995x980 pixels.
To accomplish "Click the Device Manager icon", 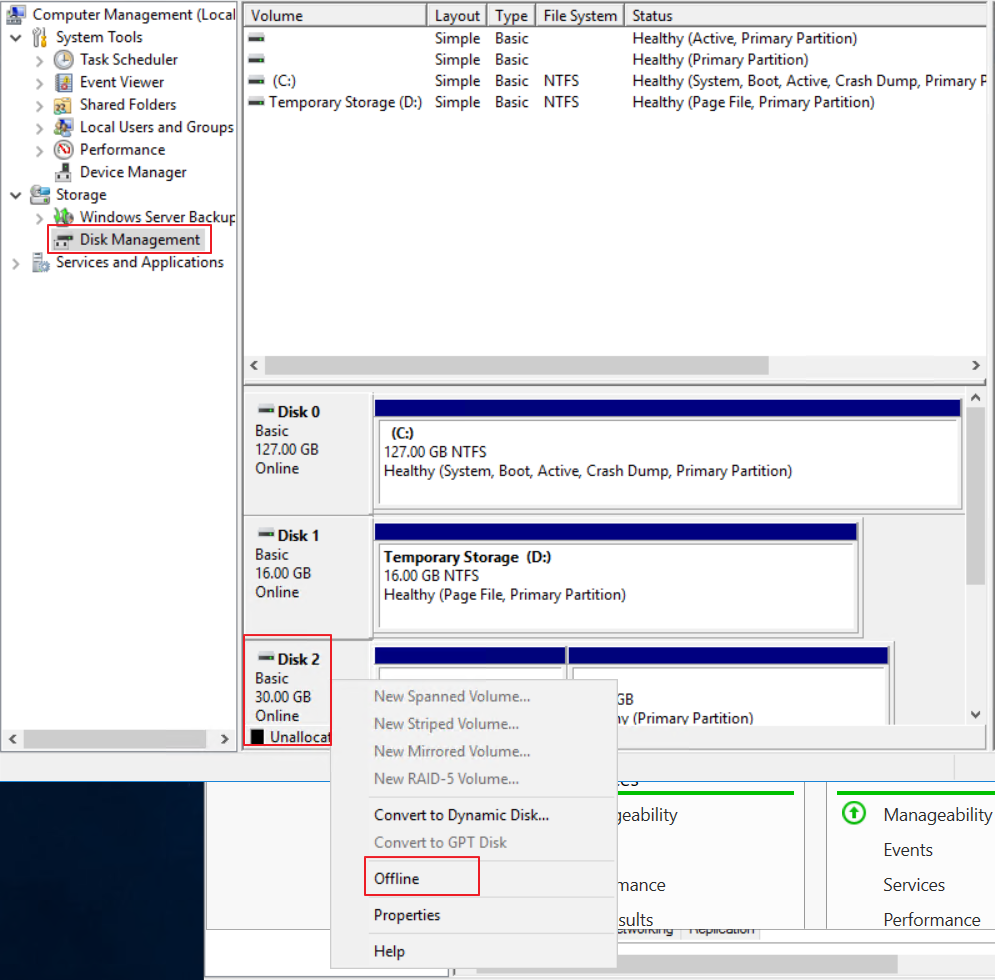I will pos(64,172).
